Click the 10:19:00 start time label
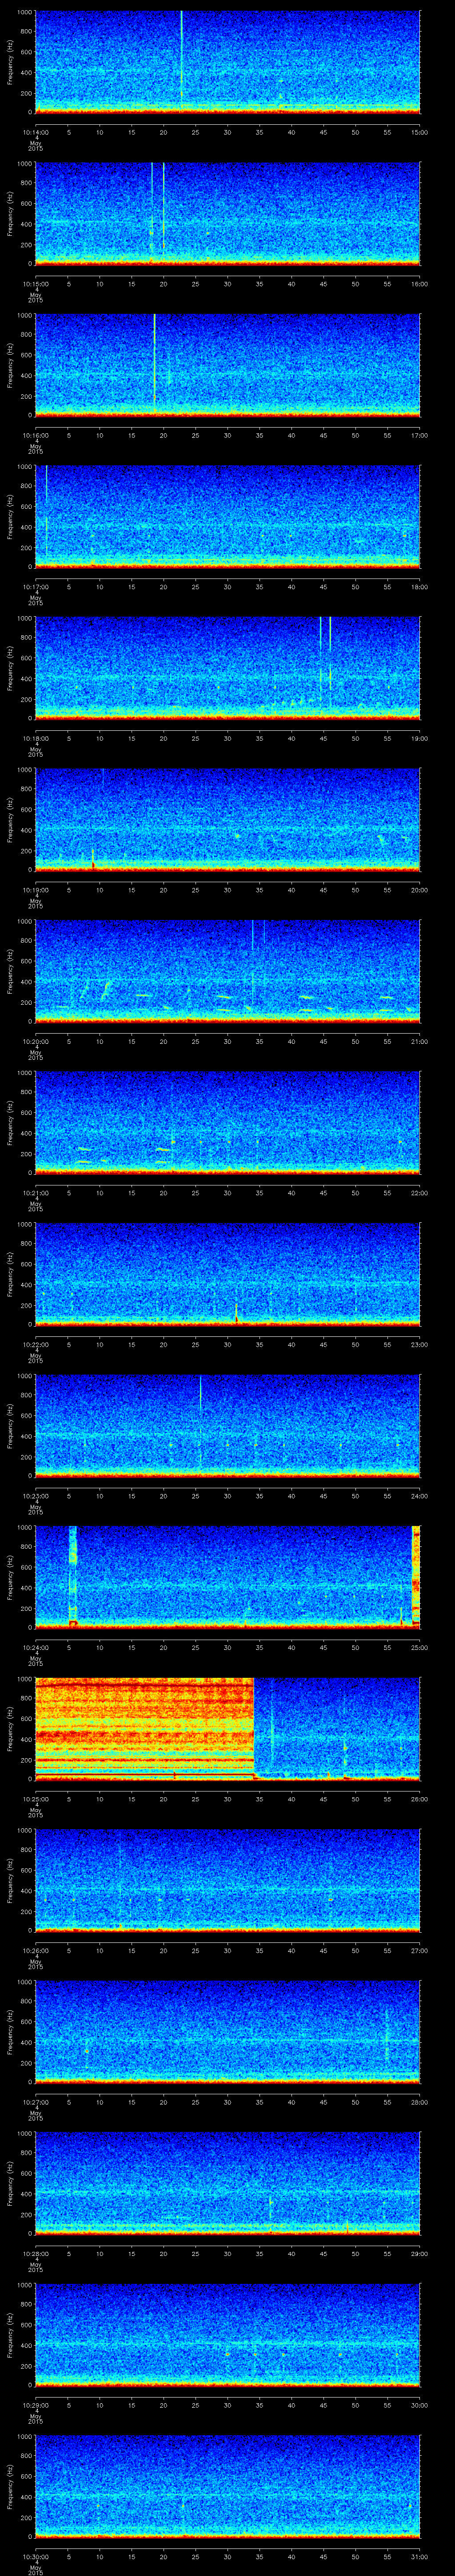The image size is (455, 2576). [35, 890]
